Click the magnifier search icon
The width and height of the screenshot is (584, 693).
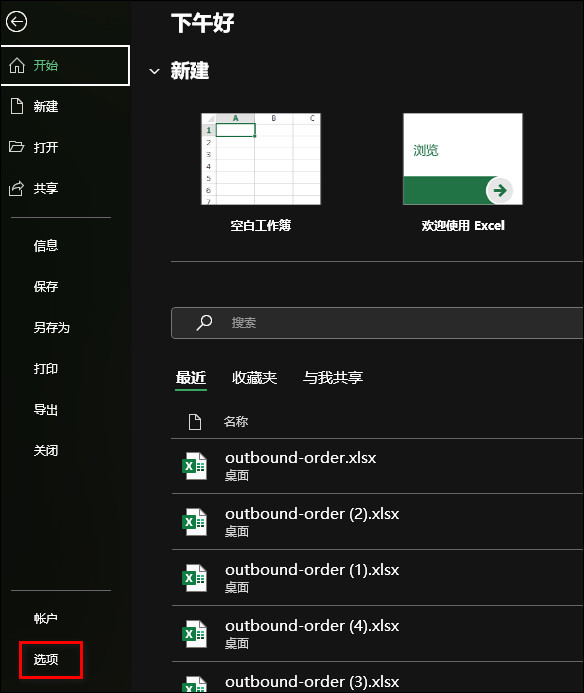pos(204,323)
